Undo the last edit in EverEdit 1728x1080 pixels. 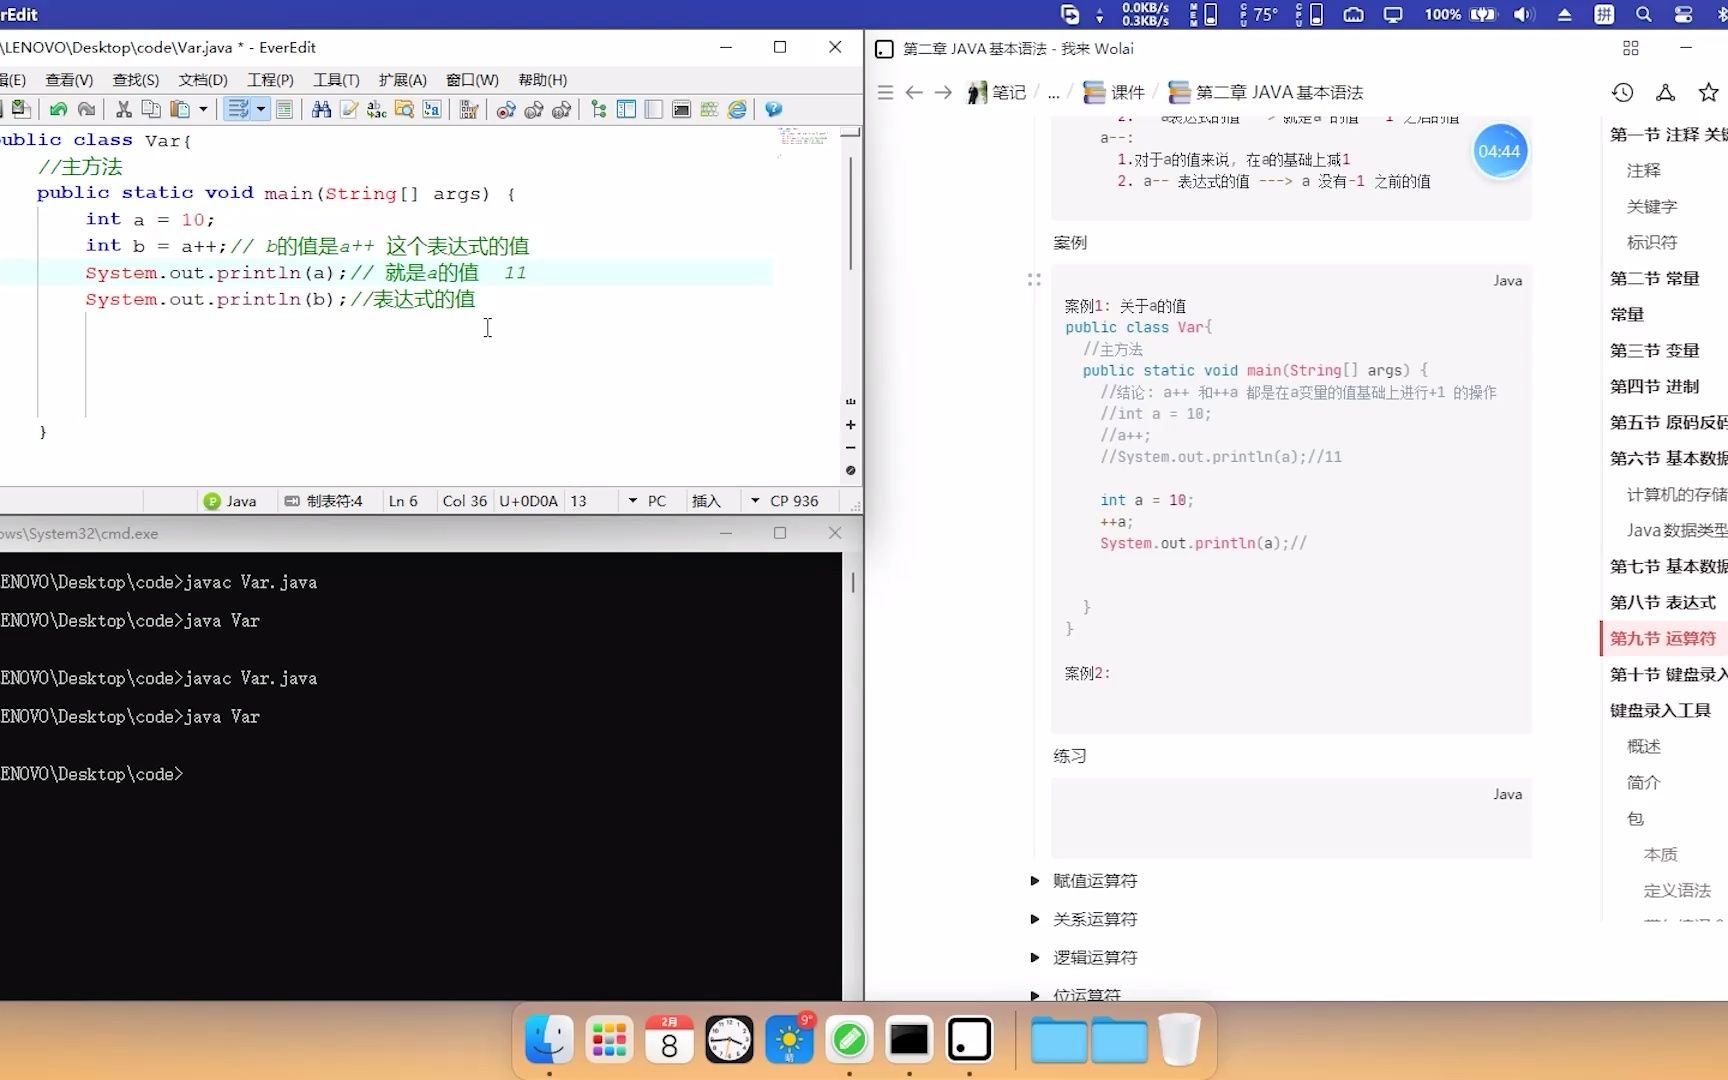tap(56, 109)
